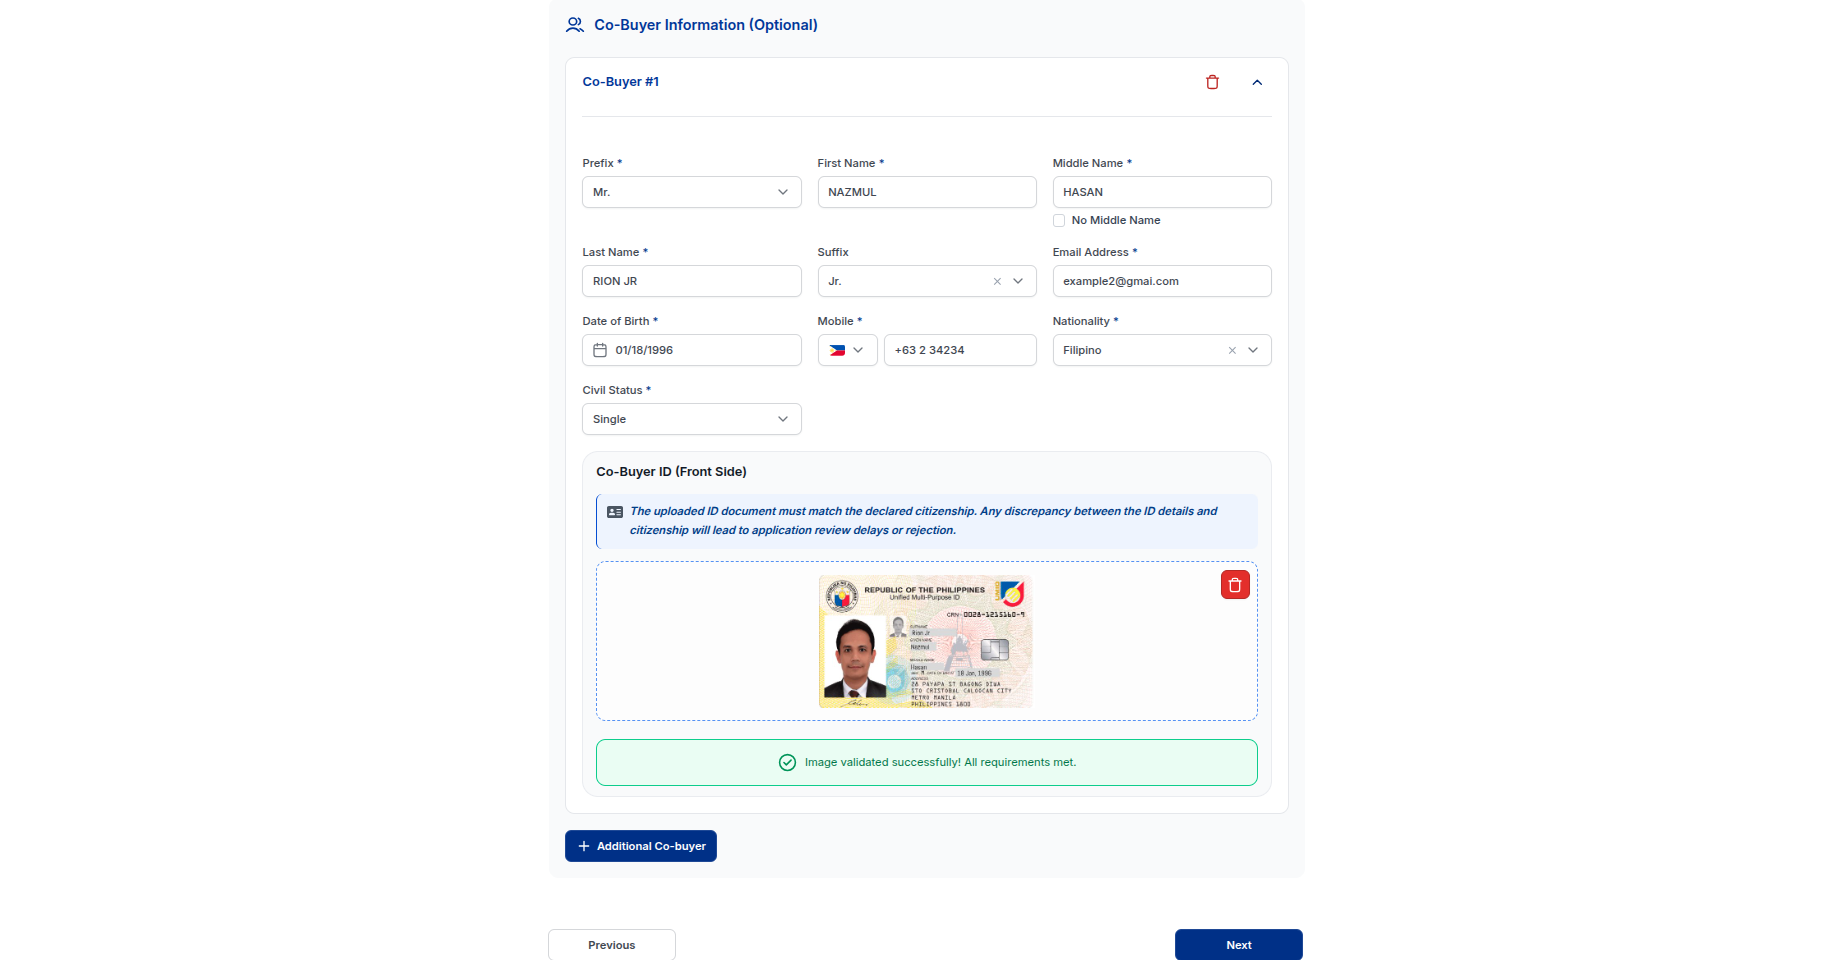Delete Co-Buyer #1 with the red trash icon
Image resolution: width=1848 pixels, height=960 pixels.
tap(1212, 82)
